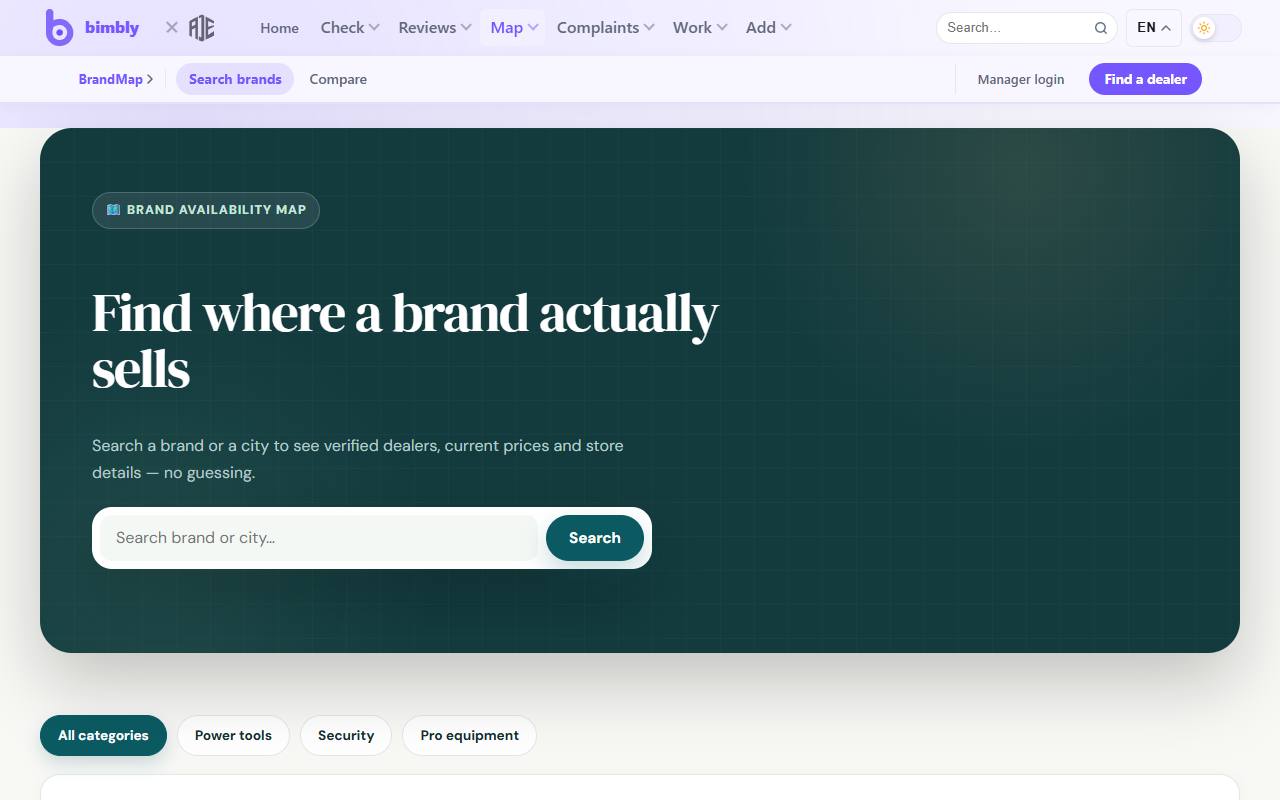
Task: Select the All categories filter
Action: [103, 735]
